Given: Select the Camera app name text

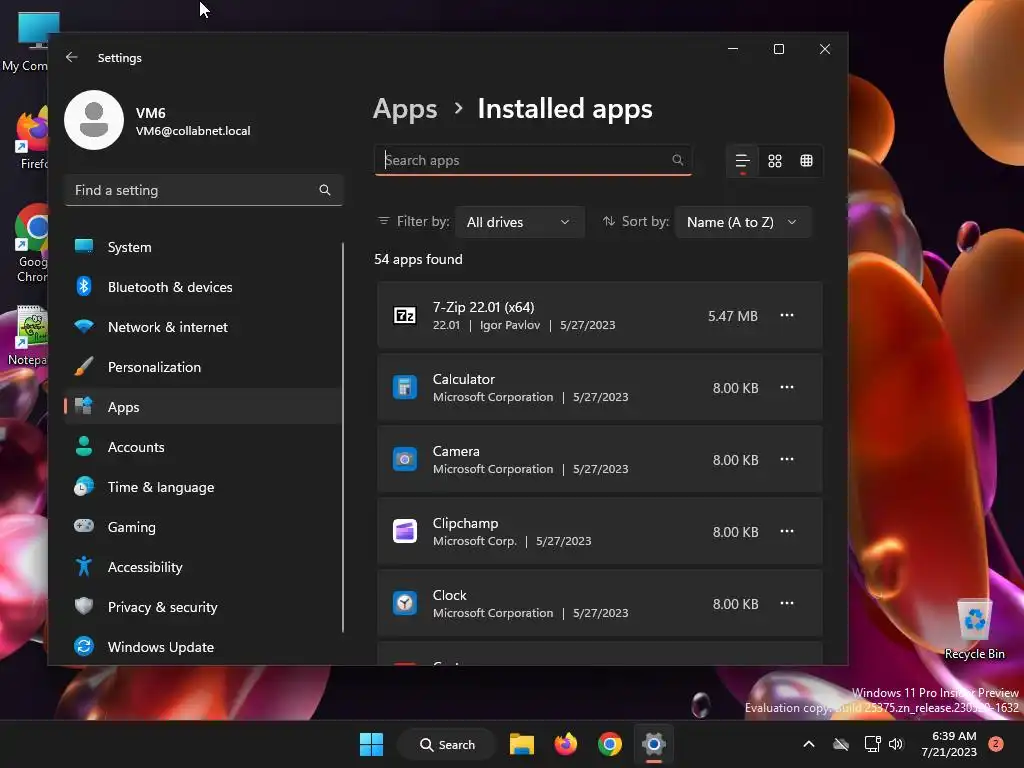Looking at the screenshot, I should coord(456,451).
